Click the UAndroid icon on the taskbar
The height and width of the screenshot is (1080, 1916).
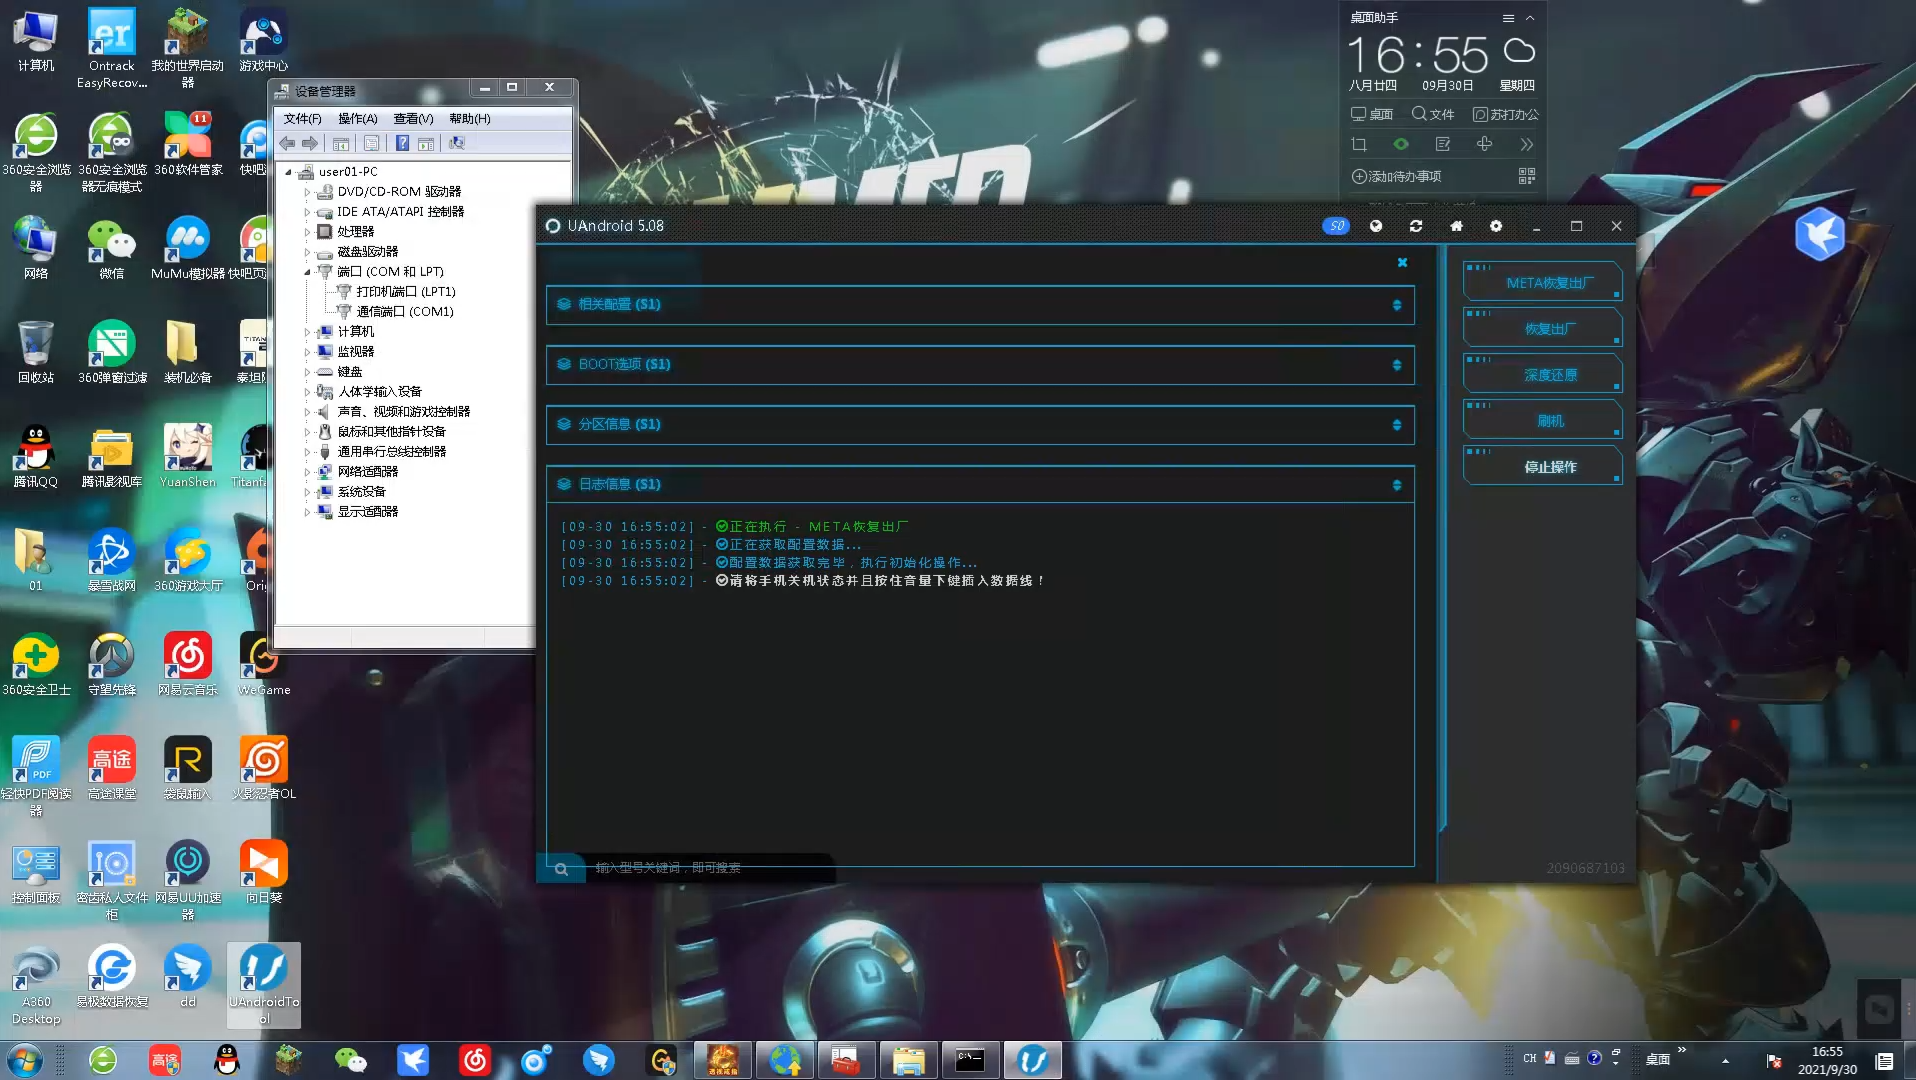coord(1032,1060)
